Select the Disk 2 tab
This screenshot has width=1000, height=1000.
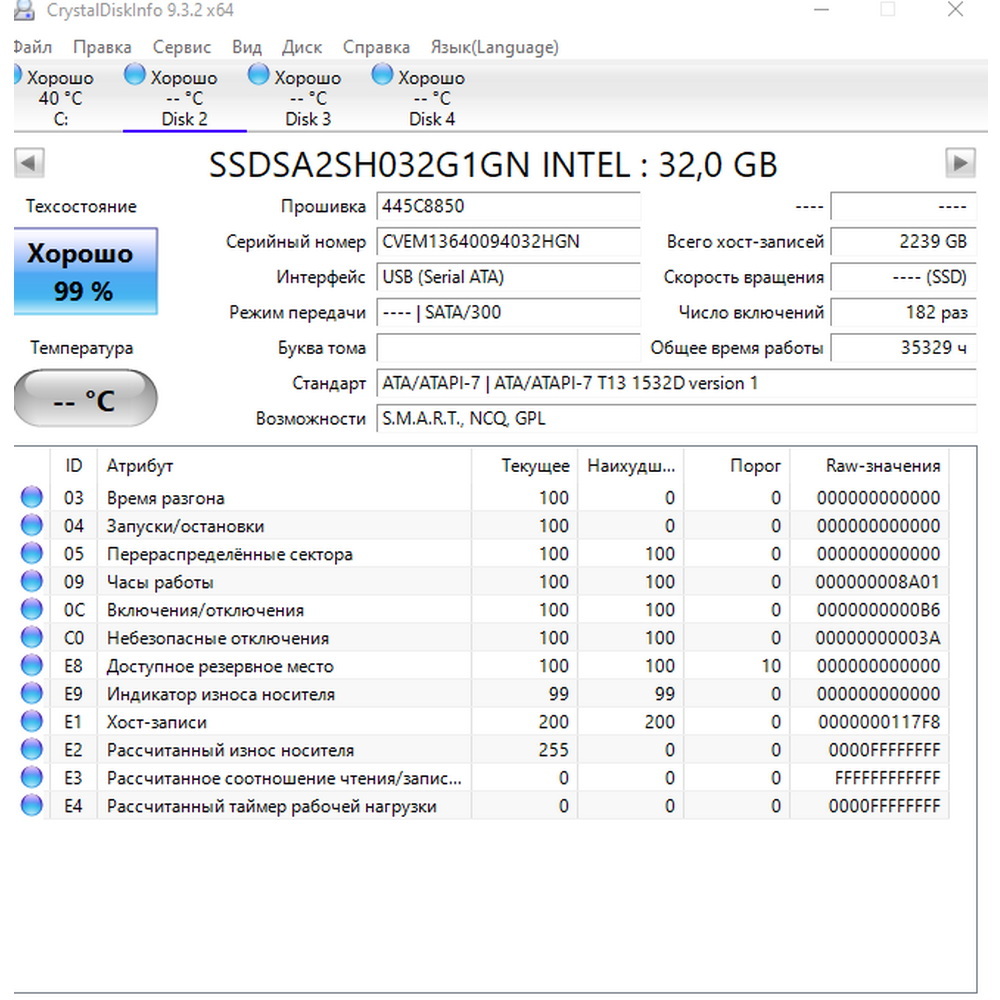[184, 97]
